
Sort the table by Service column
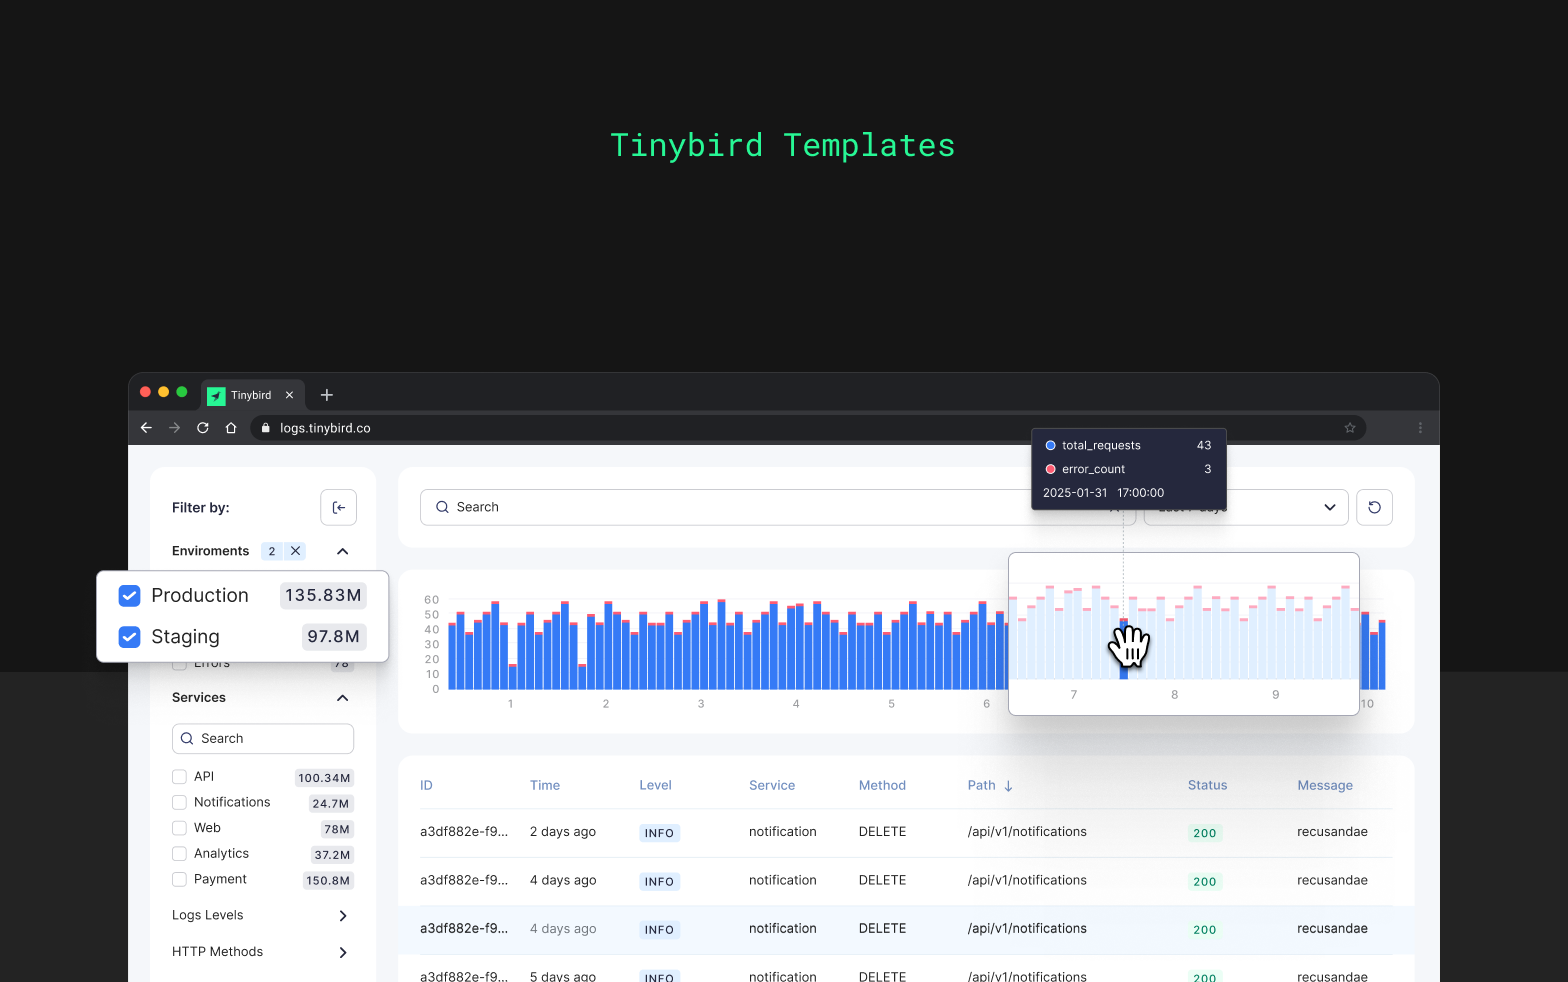(772, 786)
